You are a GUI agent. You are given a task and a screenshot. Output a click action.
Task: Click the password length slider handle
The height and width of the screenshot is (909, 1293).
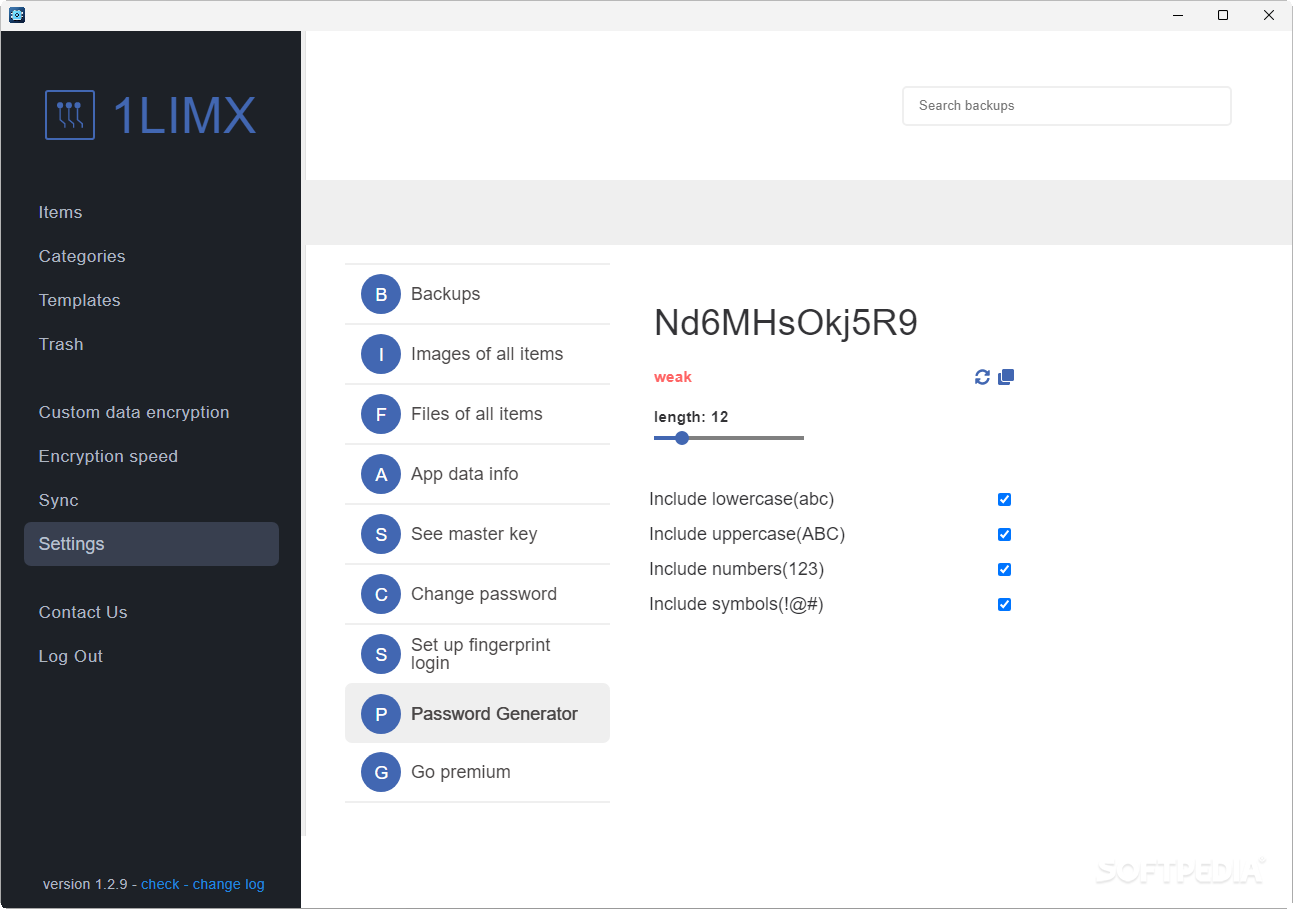point(682,438)
